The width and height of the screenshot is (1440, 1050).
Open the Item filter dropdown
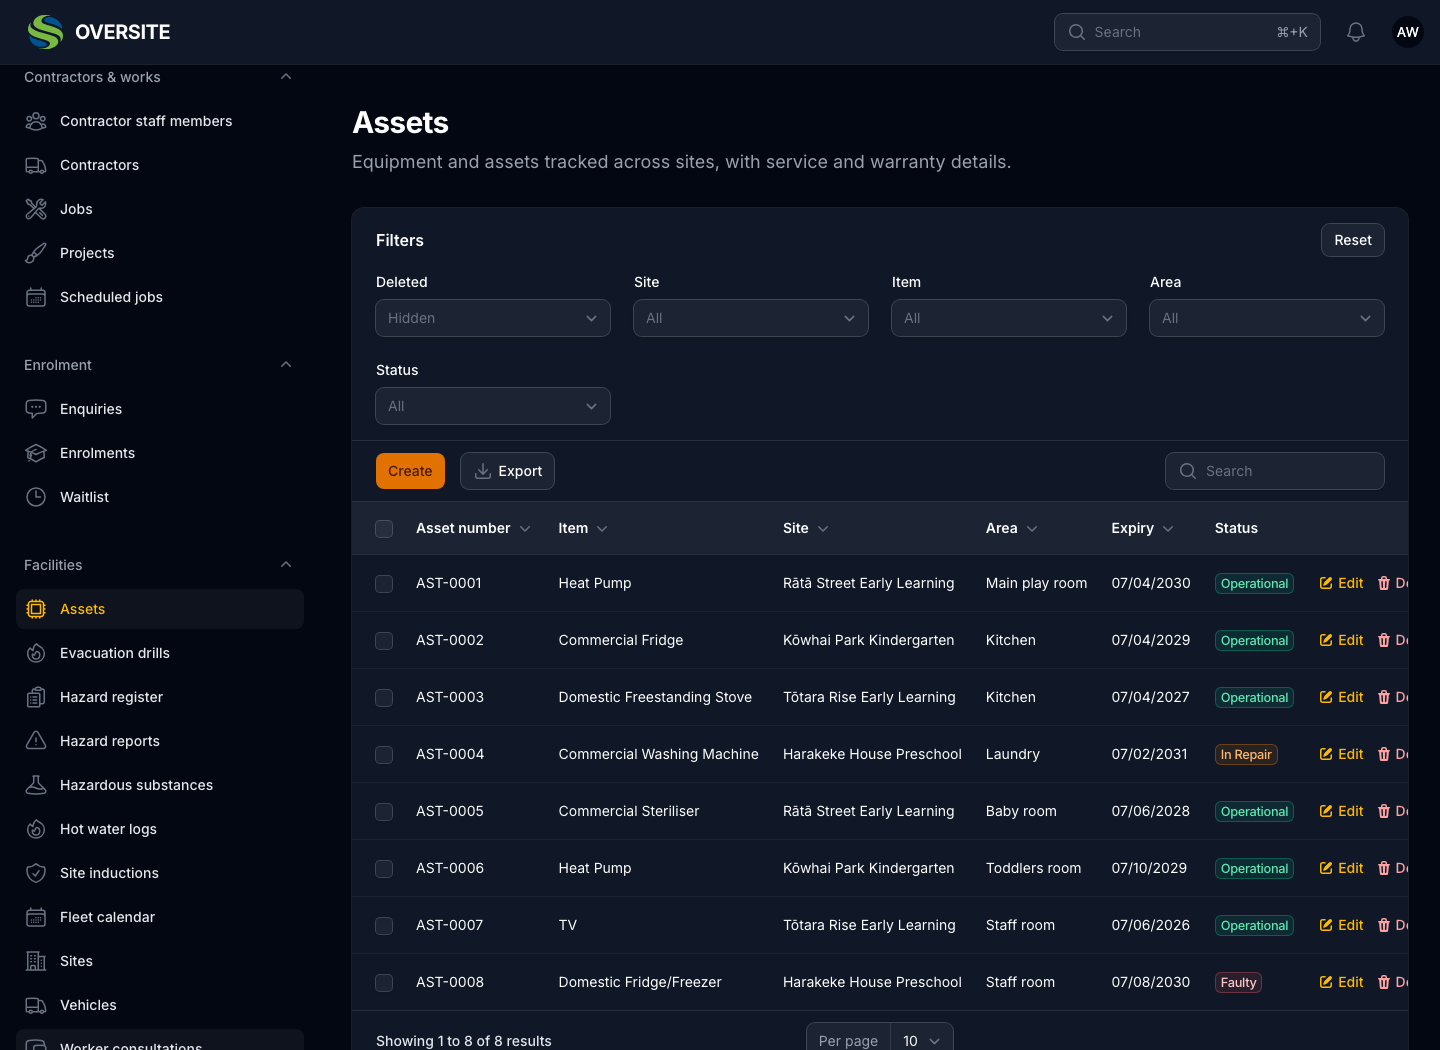(1009, 318)
